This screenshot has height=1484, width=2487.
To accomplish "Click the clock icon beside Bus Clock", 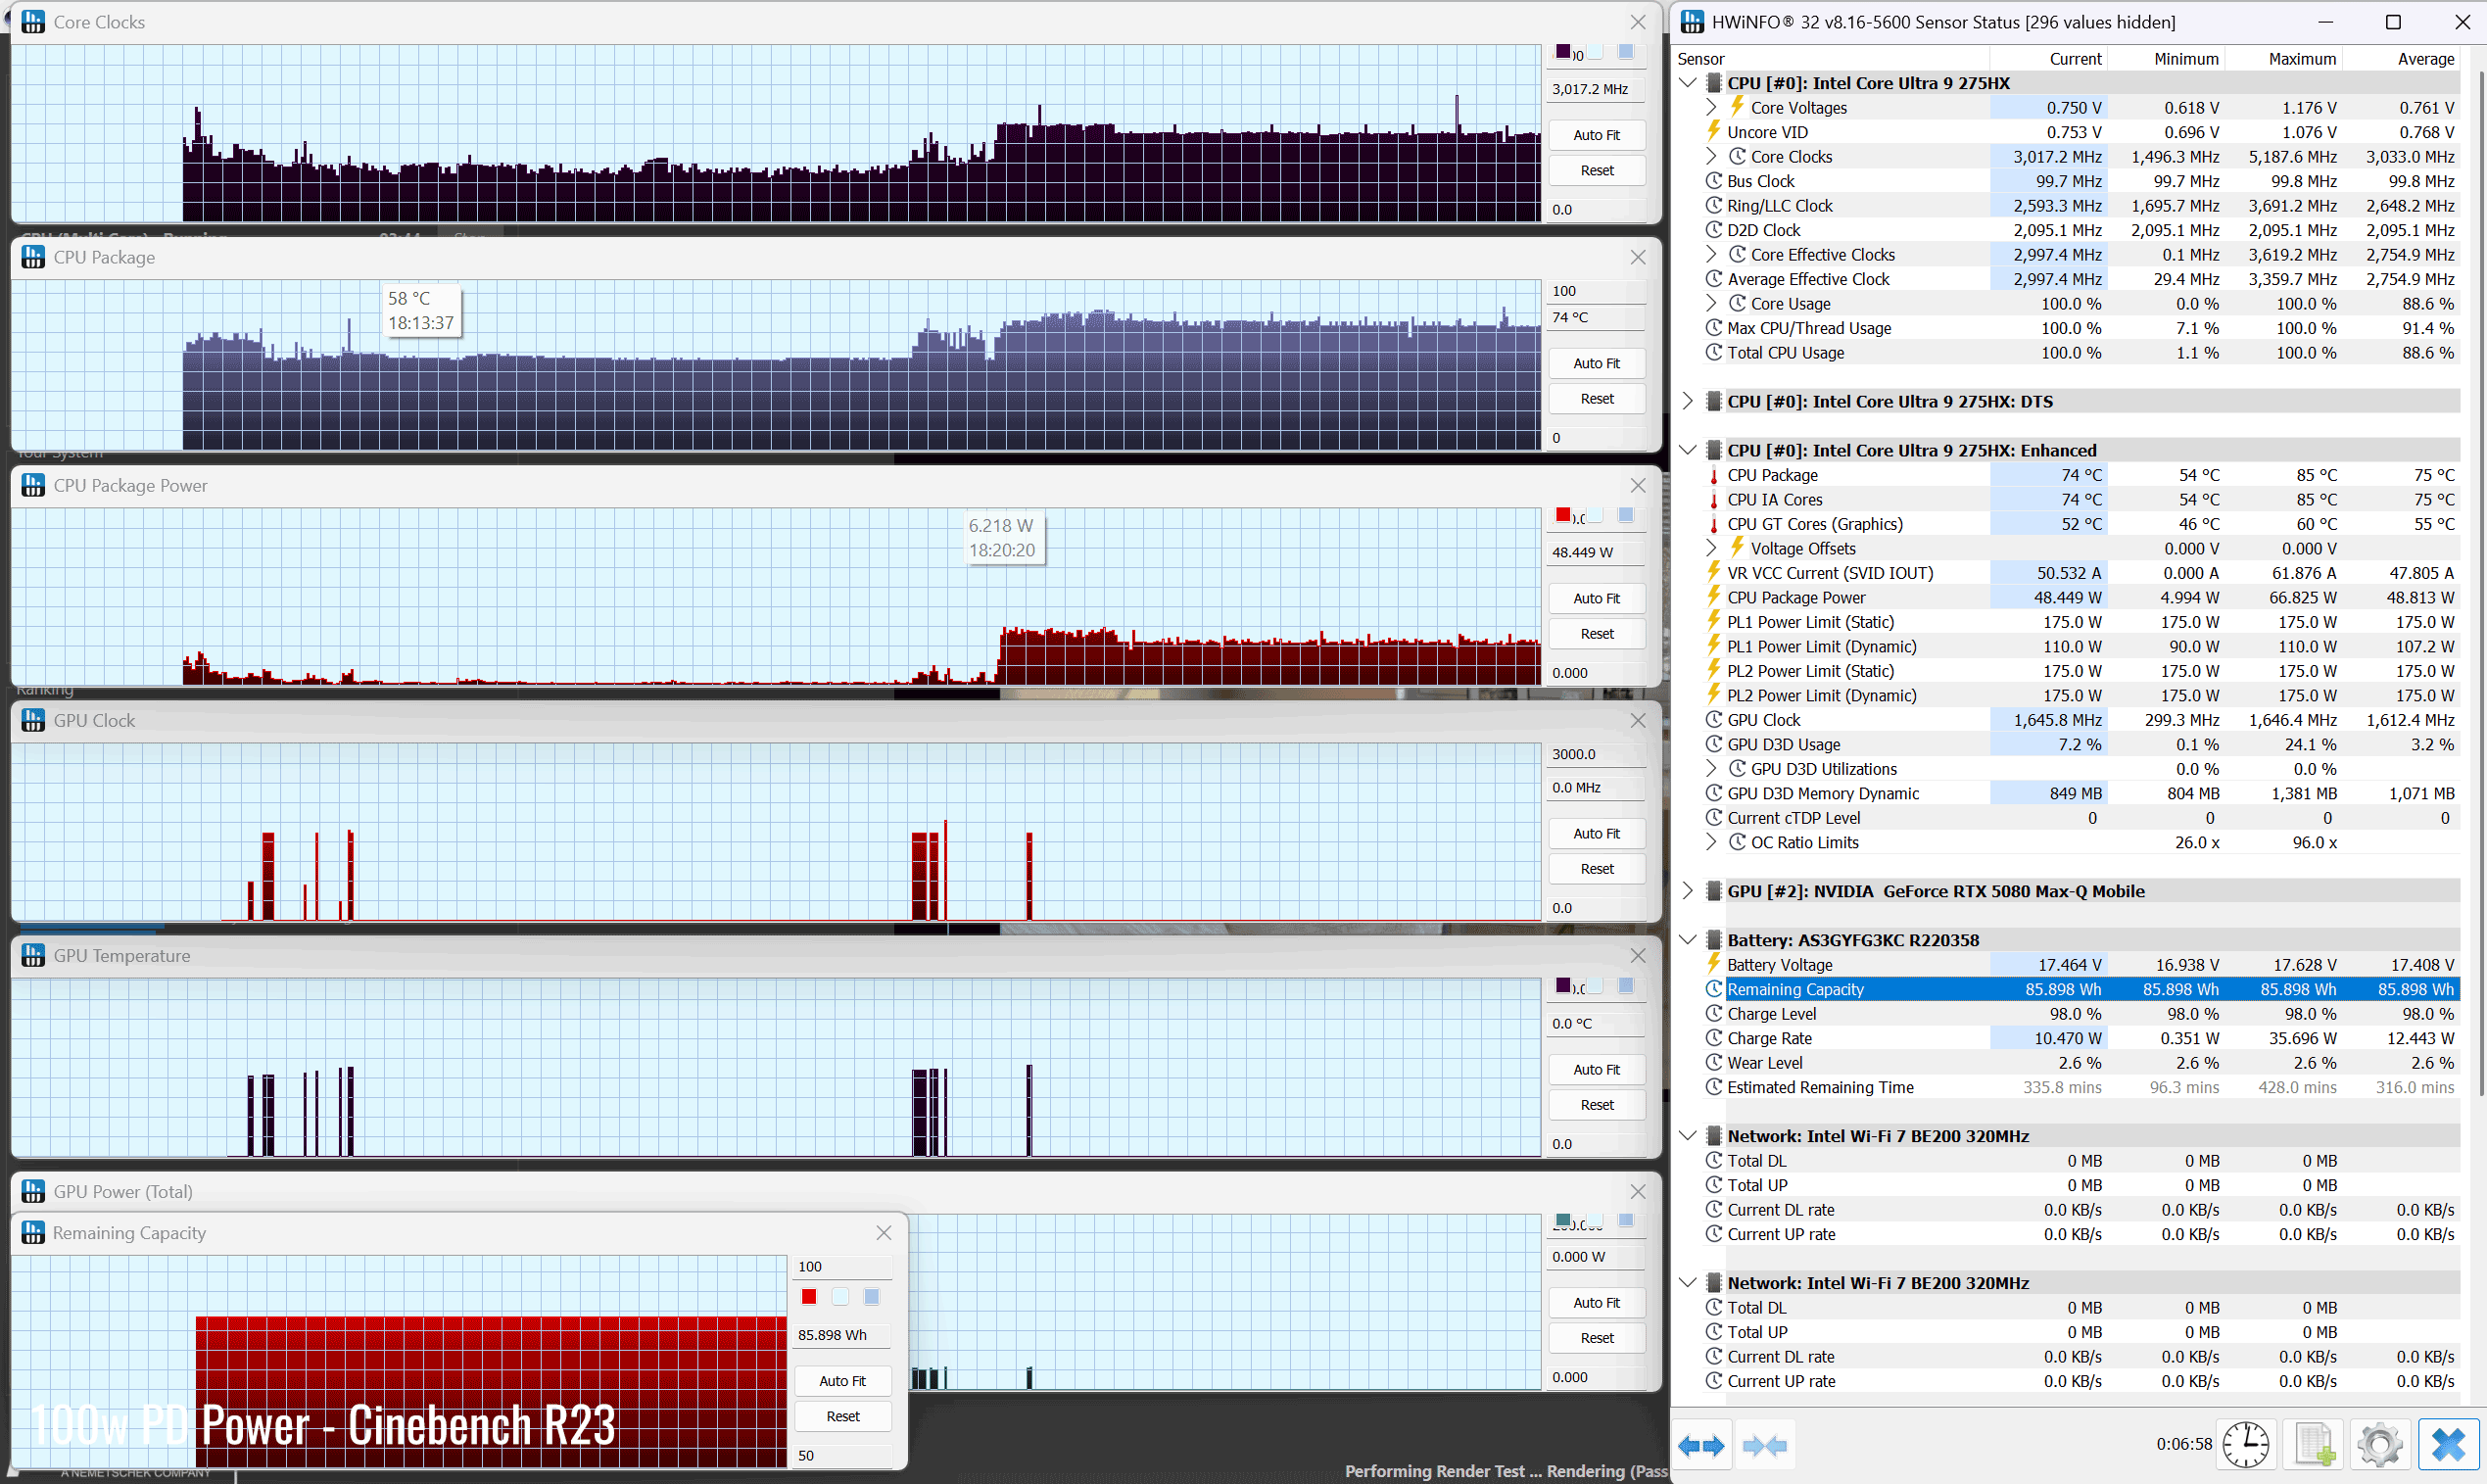I will click(x=1714, y=181).
